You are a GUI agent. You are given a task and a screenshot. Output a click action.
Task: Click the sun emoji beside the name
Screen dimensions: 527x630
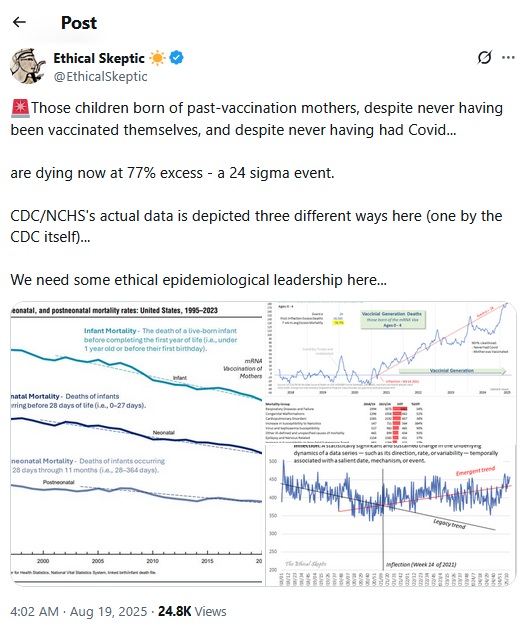157,58
